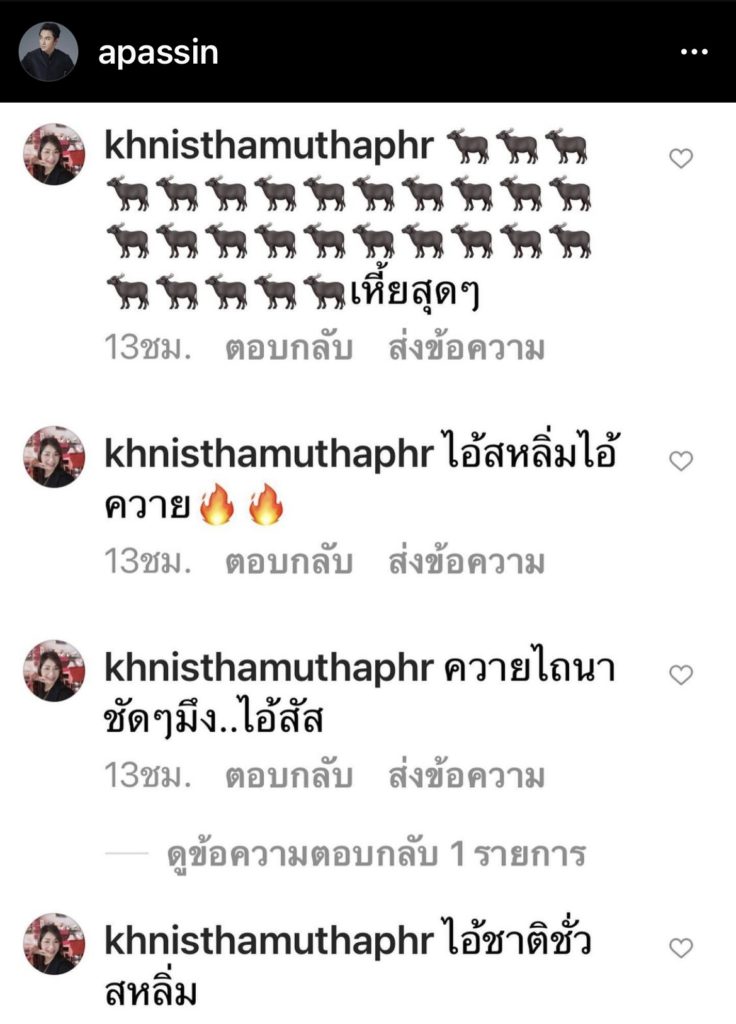The image size is (736, 1024).
Task: Expand ดูข้อความตอบกลับ 1 รายการ replies
Action: [376, 854]
